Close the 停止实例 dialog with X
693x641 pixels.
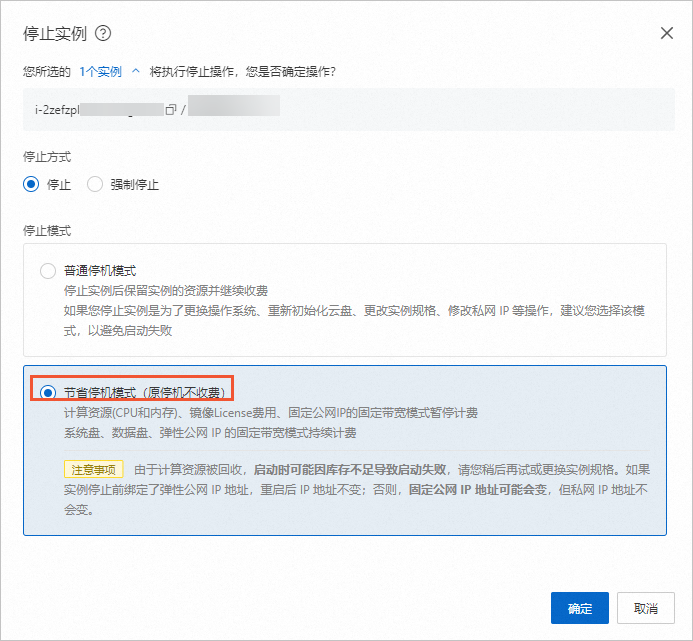pos(667,33)
